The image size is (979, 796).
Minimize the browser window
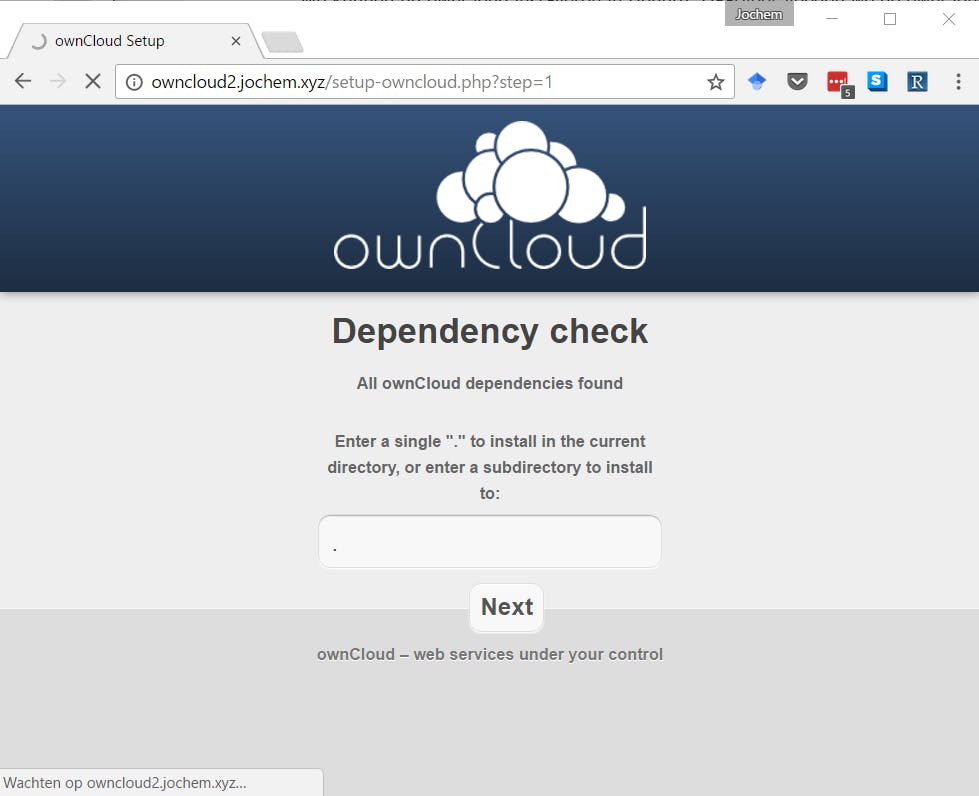(832, 19)
